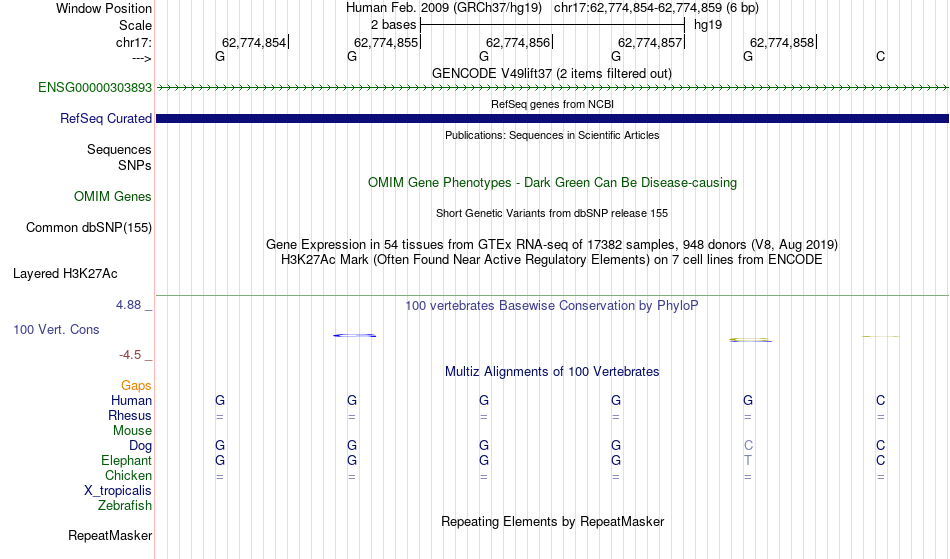This screenshot has height=559, width=950.
Task: Click the strand direction arrow --> label
Action: pos(142,58)
